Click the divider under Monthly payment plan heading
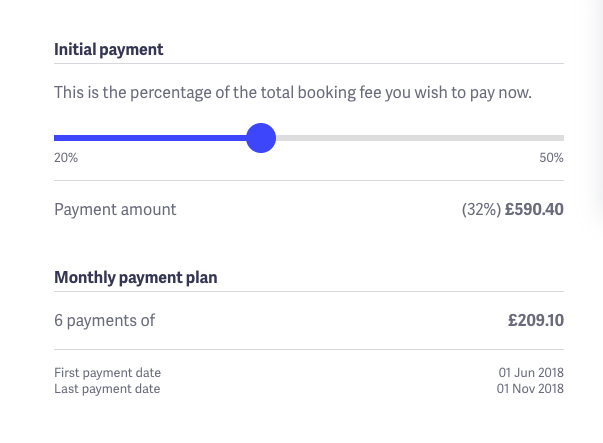Screen dimensions: 603x443 click(x=309, y=292)
